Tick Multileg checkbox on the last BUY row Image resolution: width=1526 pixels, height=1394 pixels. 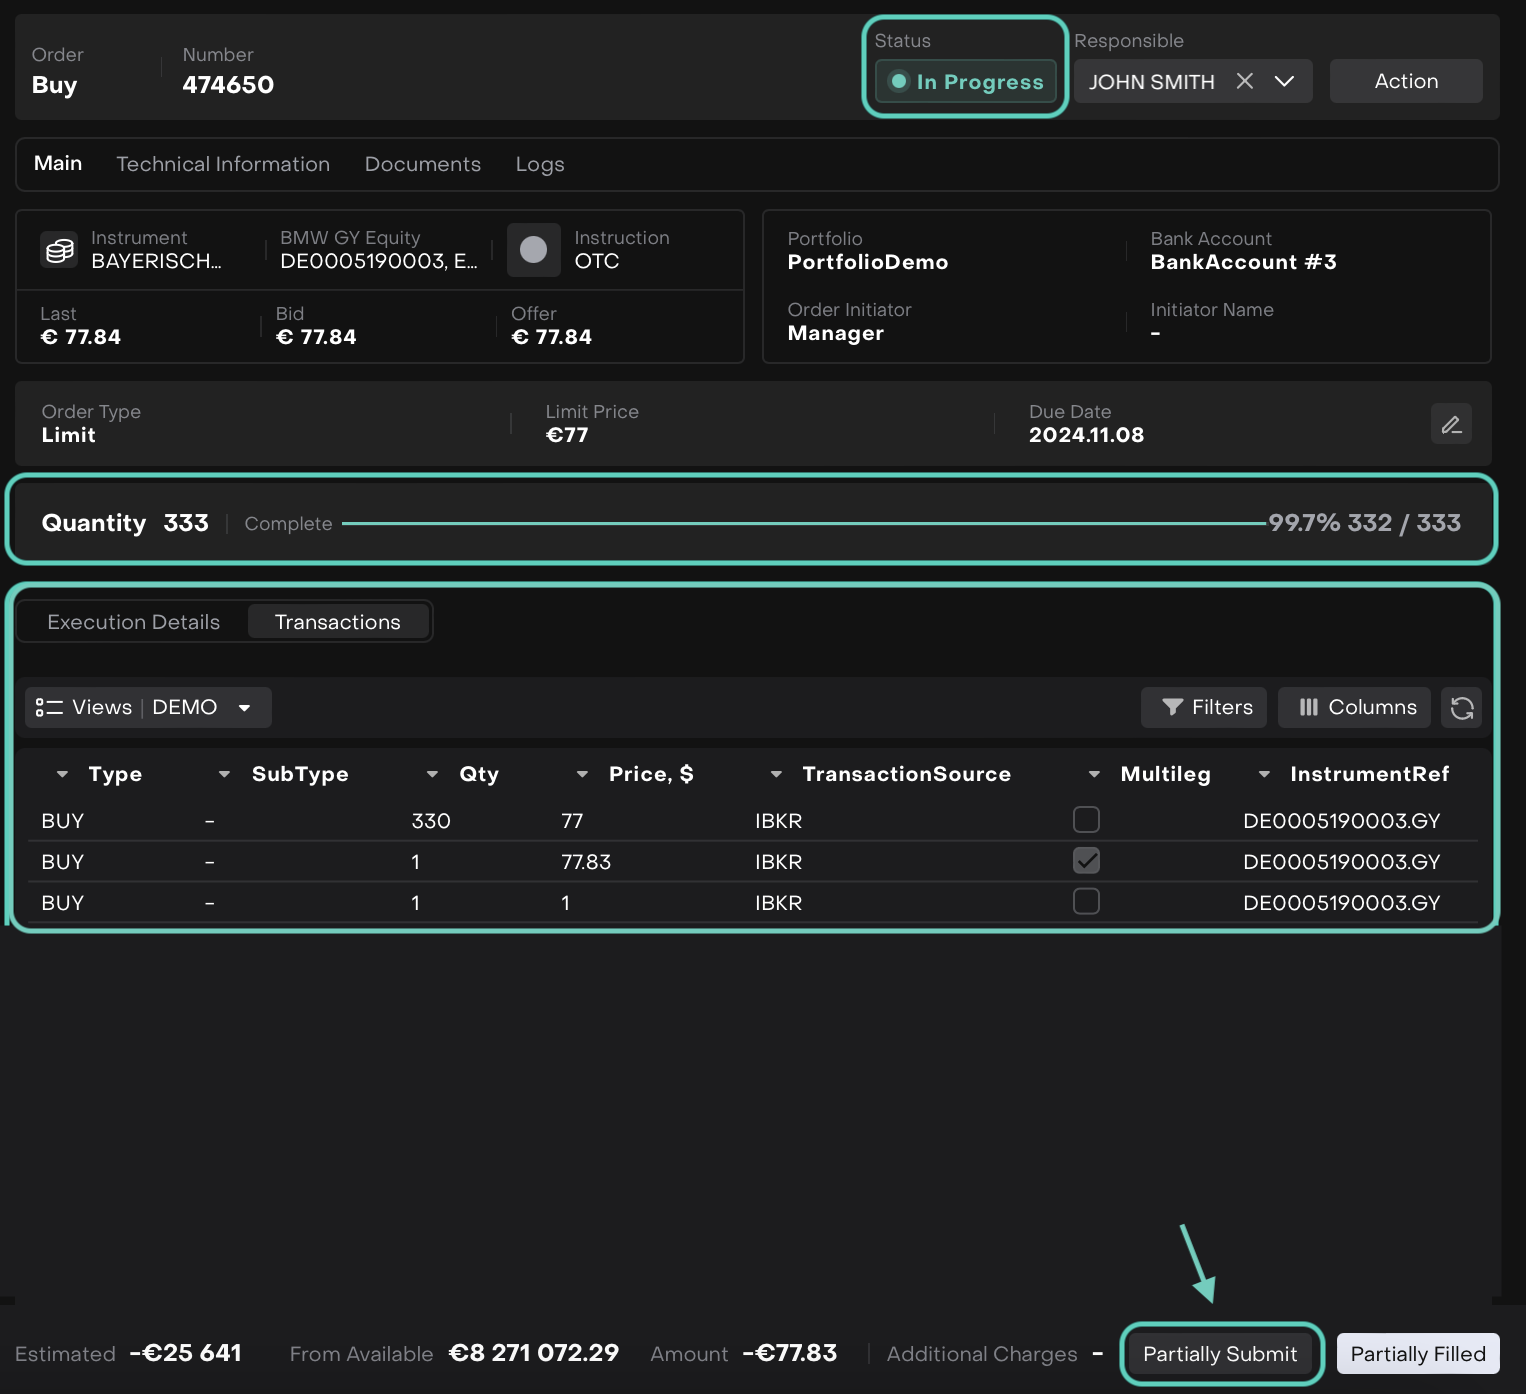(1086, 902)
